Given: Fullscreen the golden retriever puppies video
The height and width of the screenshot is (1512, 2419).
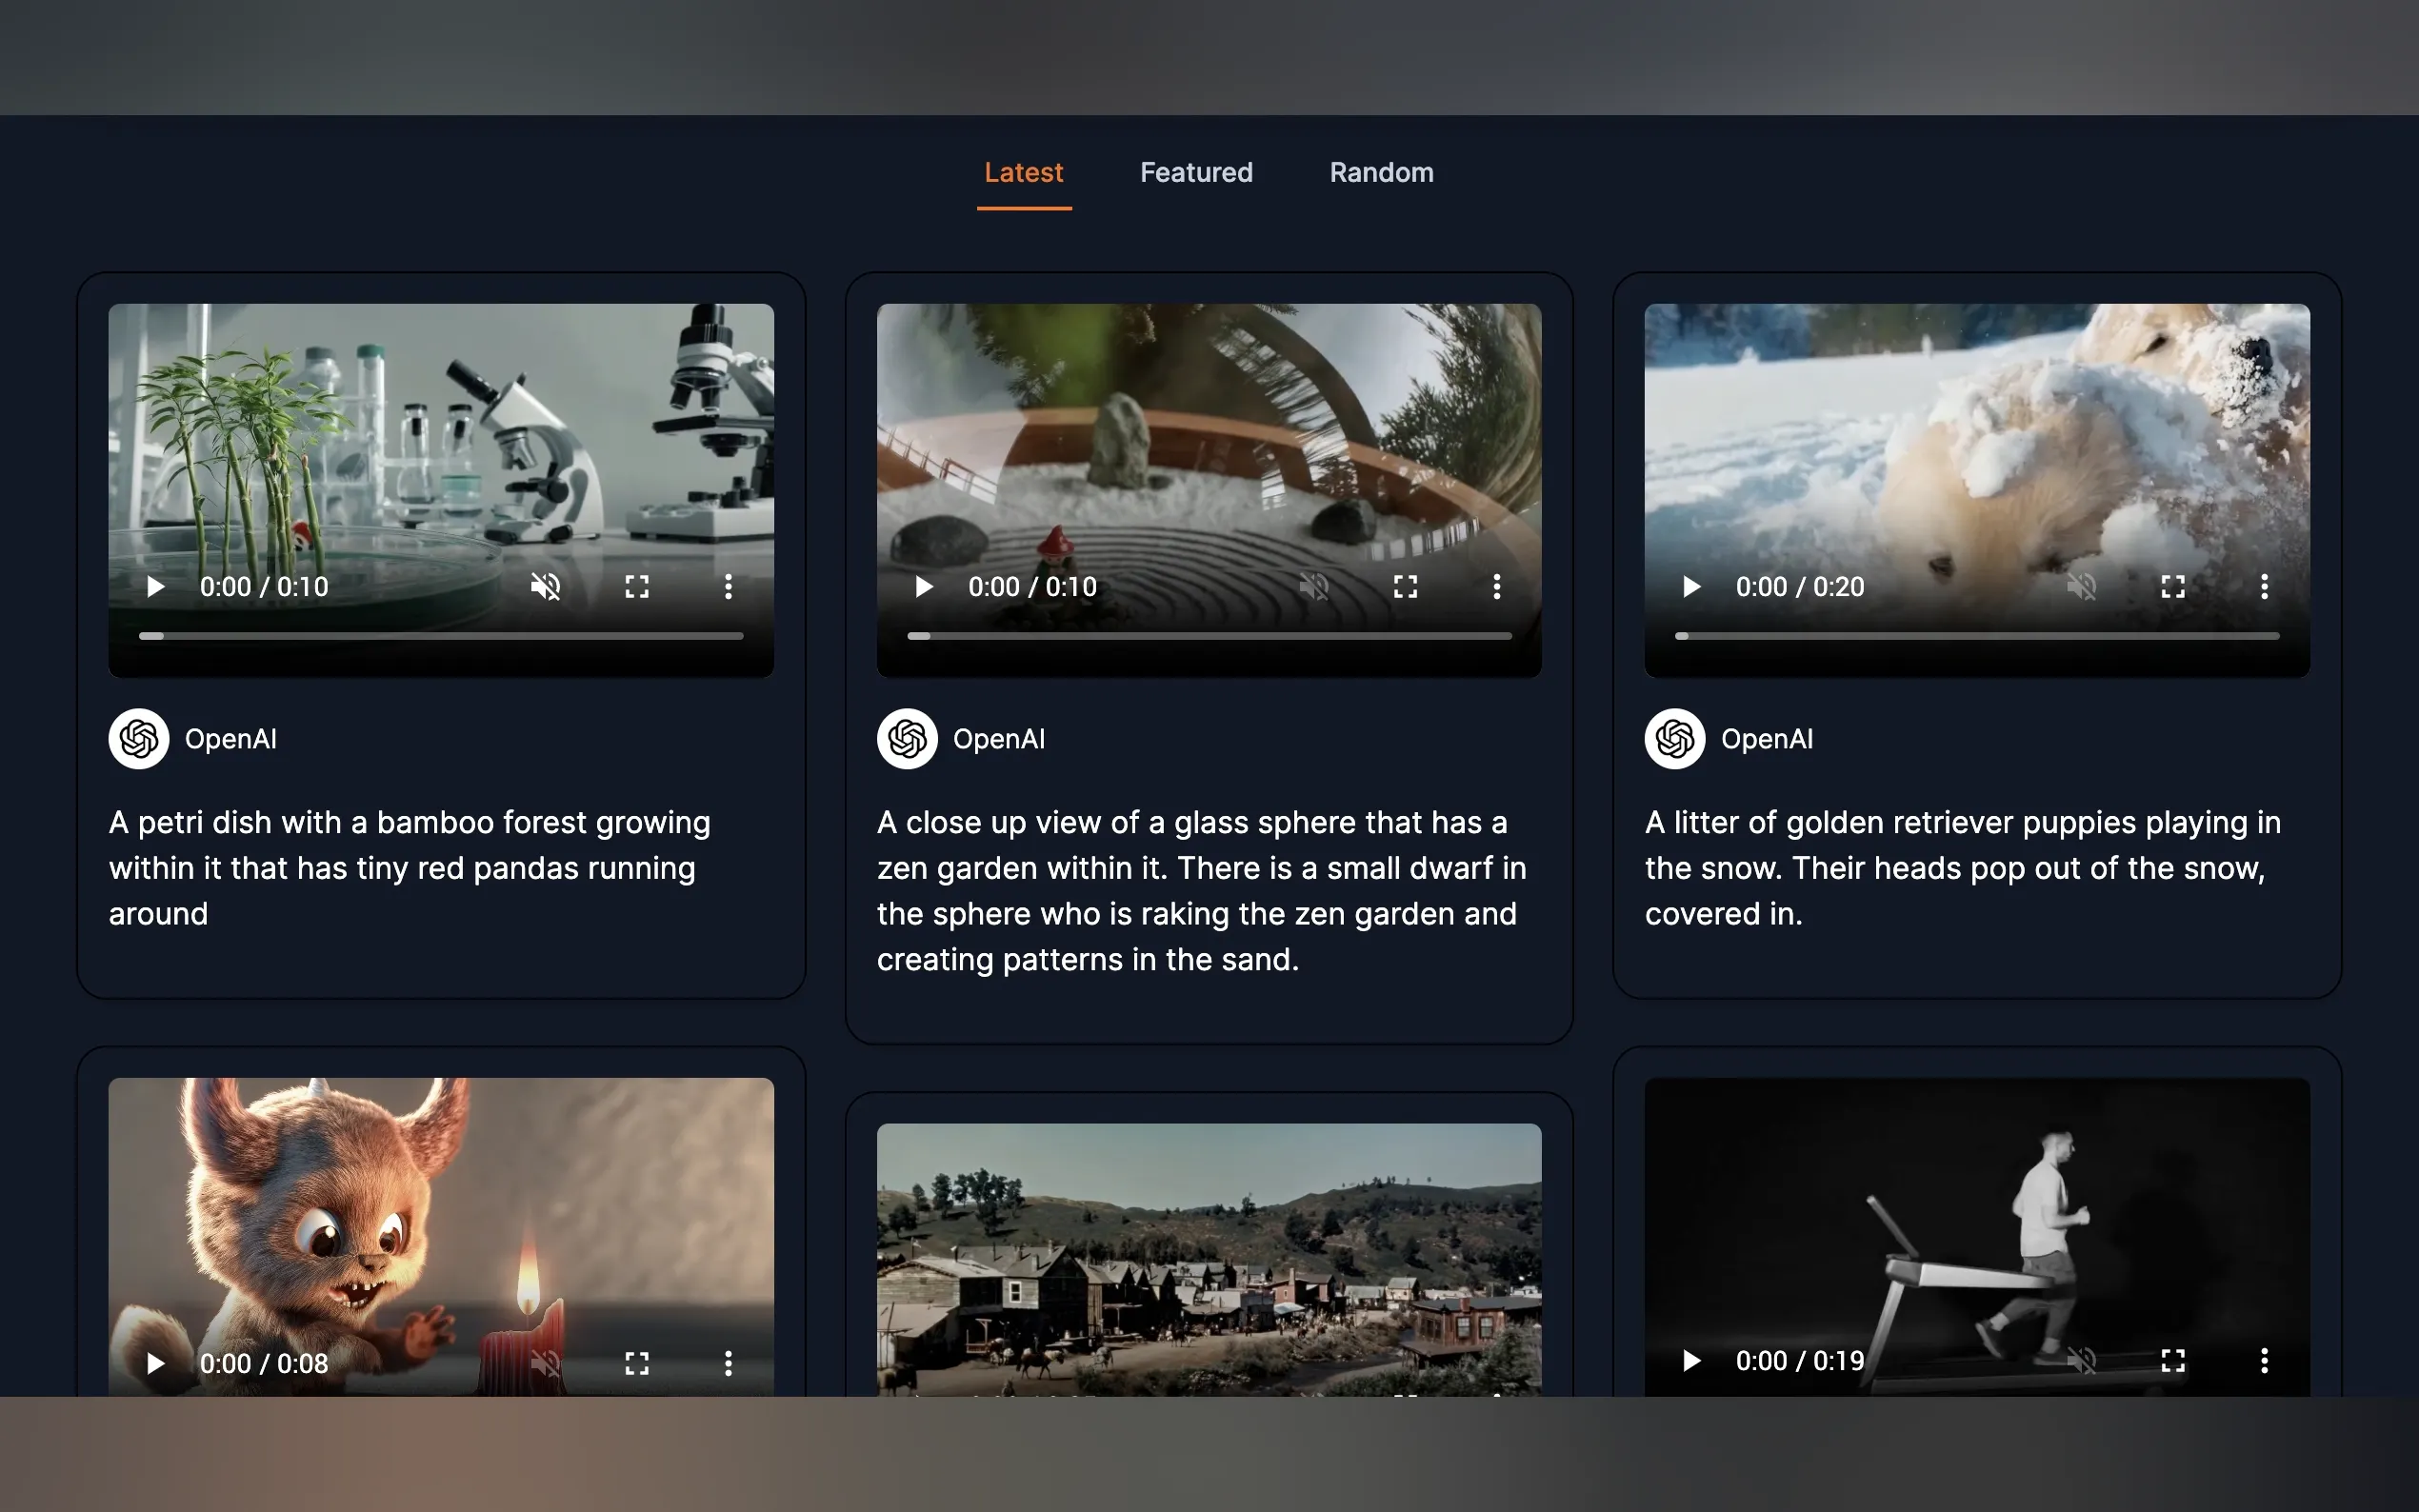Looking at the screenshot, I should pos(2173,587).
